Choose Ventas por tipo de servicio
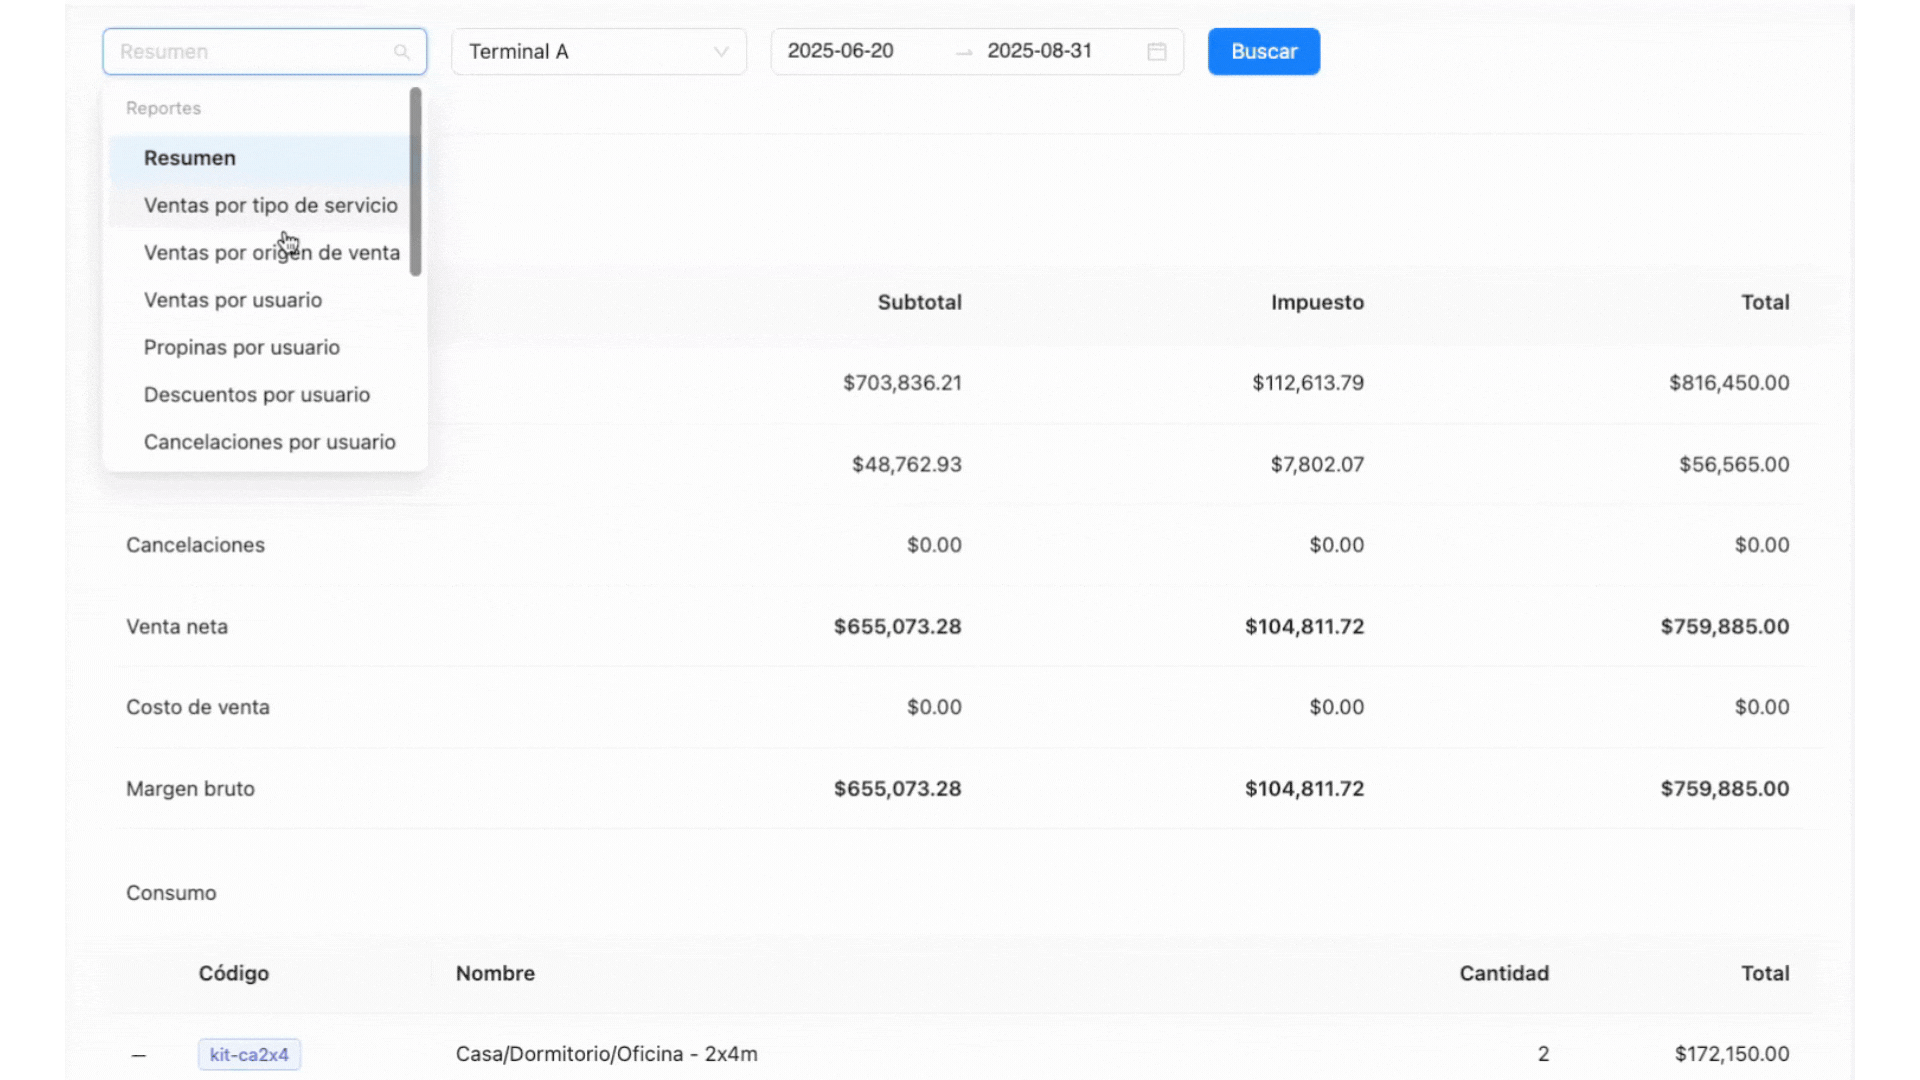This screenshot has width=1920, height=1080. [x=270, y=205]
